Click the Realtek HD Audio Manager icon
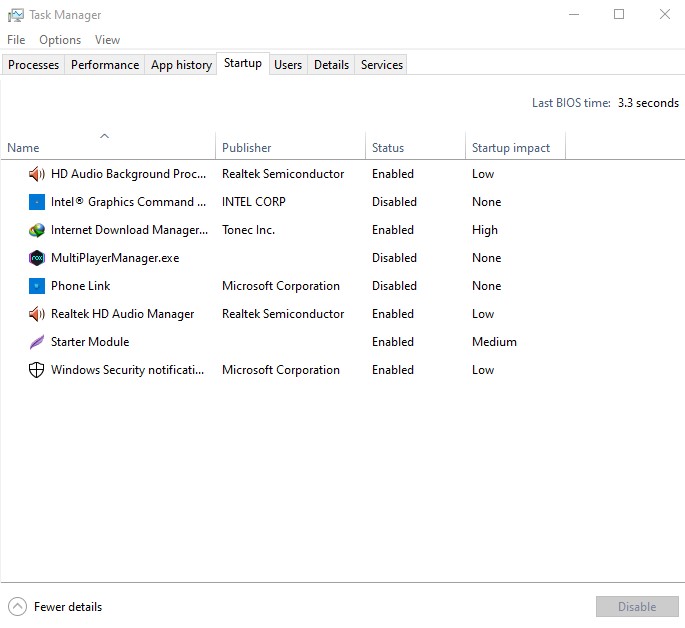Screen dimensions: 685x628 (37, 314)
